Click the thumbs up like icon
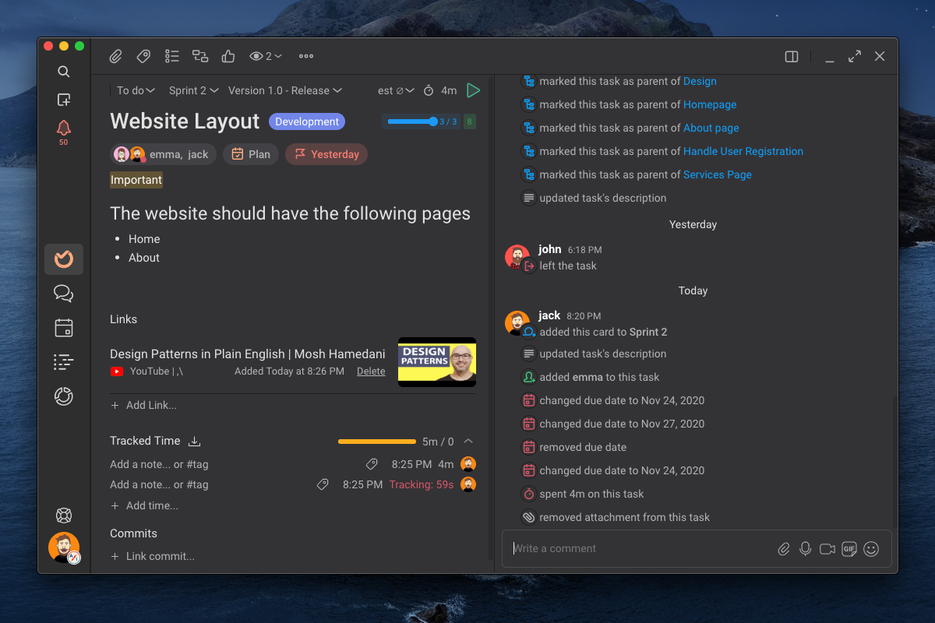935x623 pixels. [228, 57]
